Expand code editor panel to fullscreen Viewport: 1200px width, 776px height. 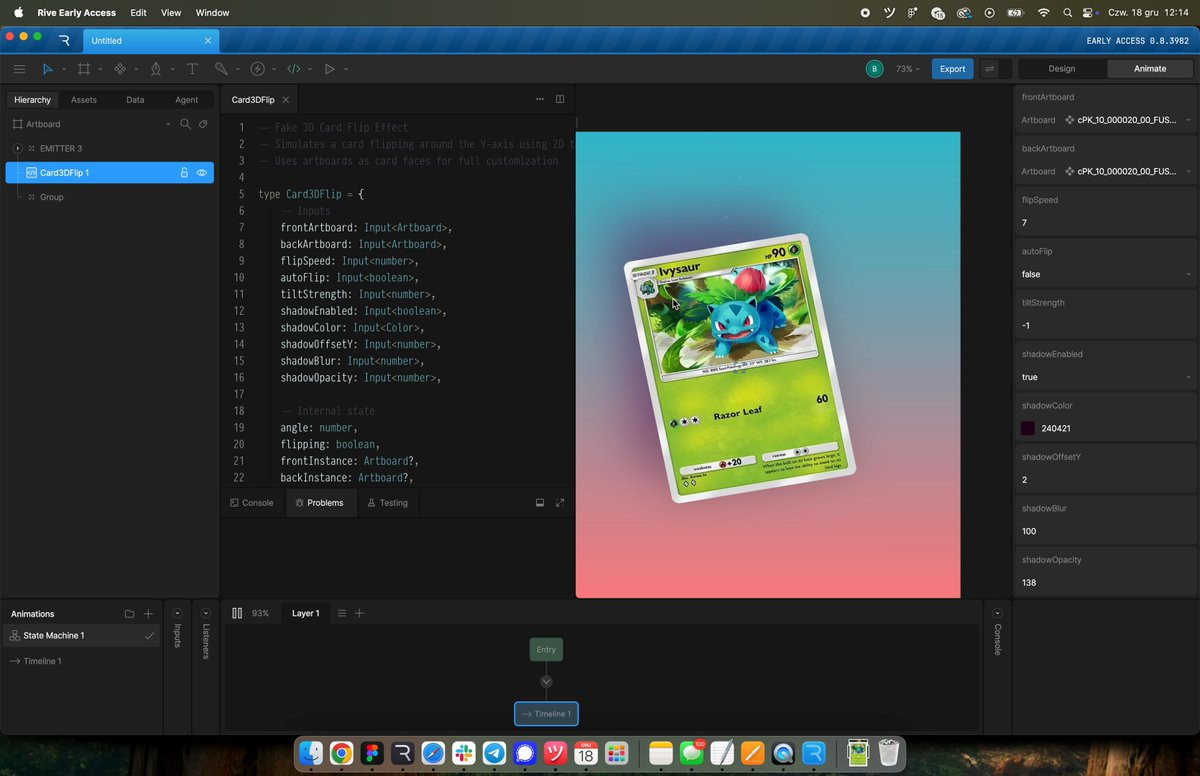point(560,503)
